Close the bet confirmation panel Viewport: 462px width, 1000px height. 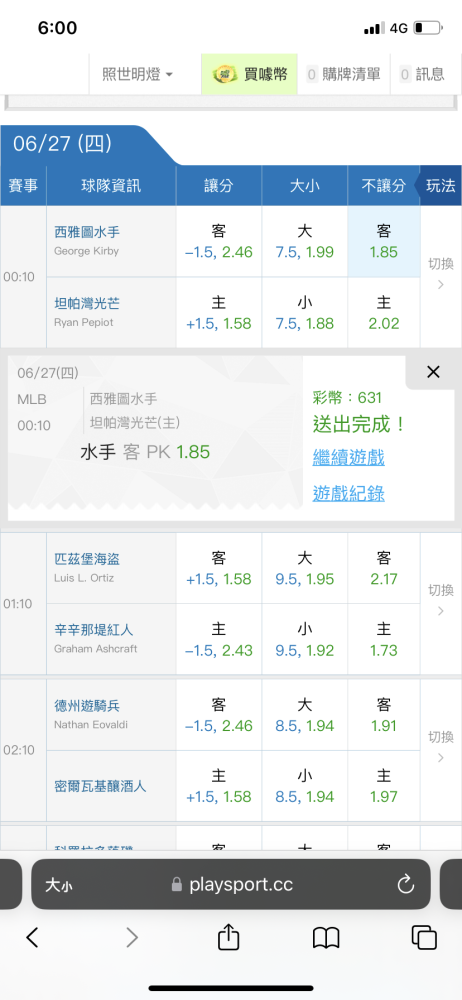coord(433,372)
